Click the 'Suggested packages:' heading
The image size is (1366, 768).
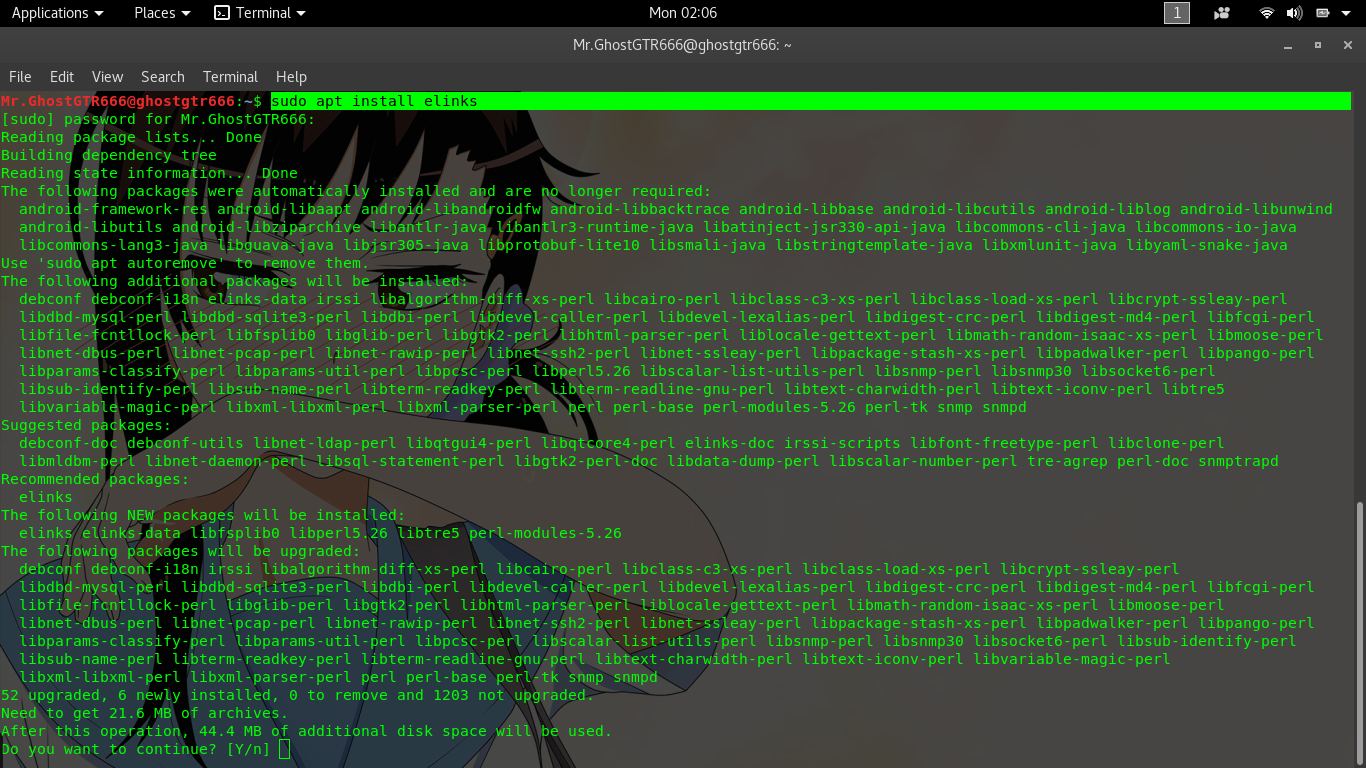tap(86, 425)
